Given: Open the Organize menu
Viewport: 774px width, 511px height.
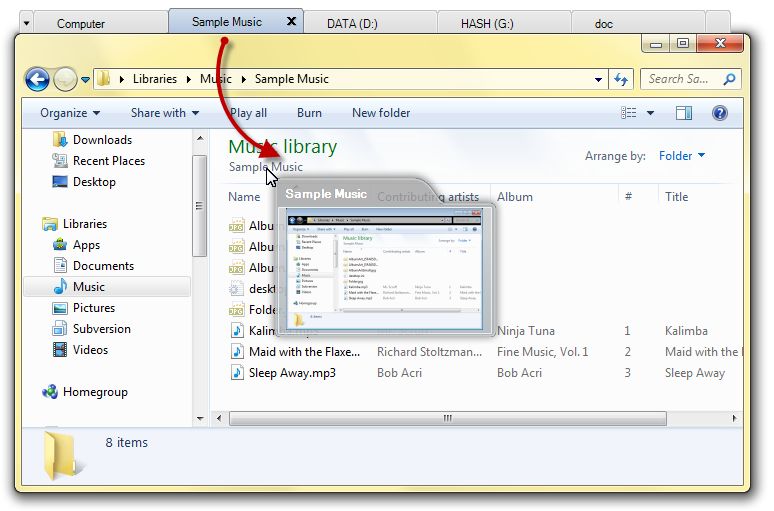Looking at the screenshot, I should [x=70, y=113].
